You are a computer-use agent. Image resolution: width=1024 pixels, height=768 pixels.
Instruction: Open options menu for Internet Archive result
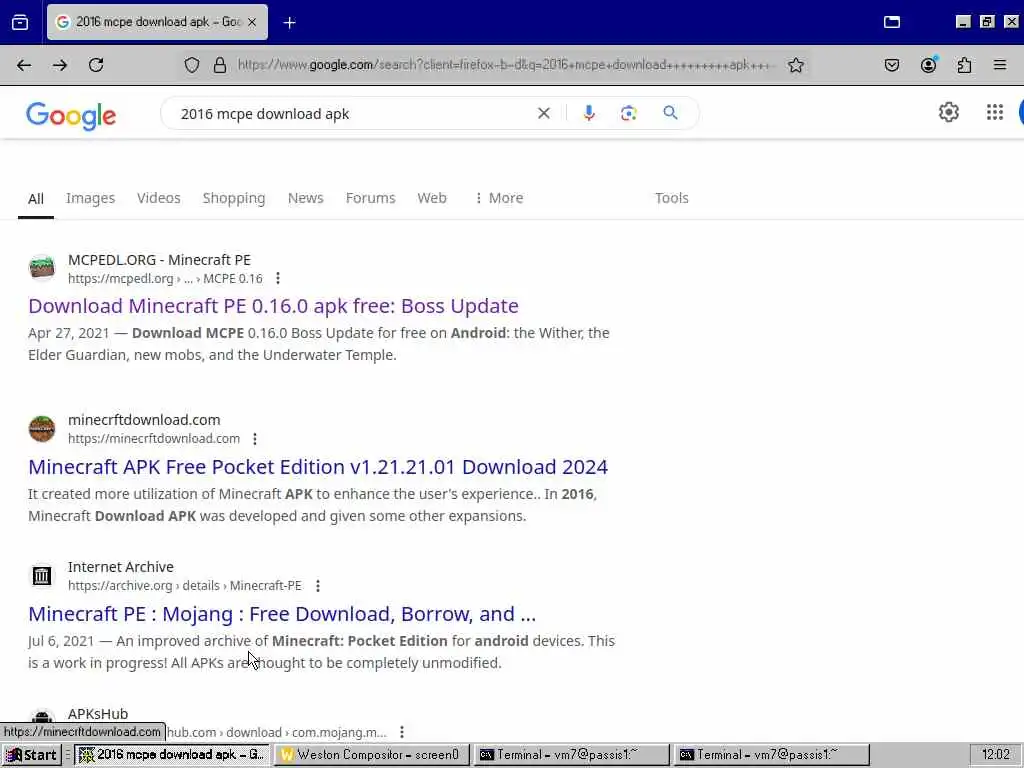[318, 586]
